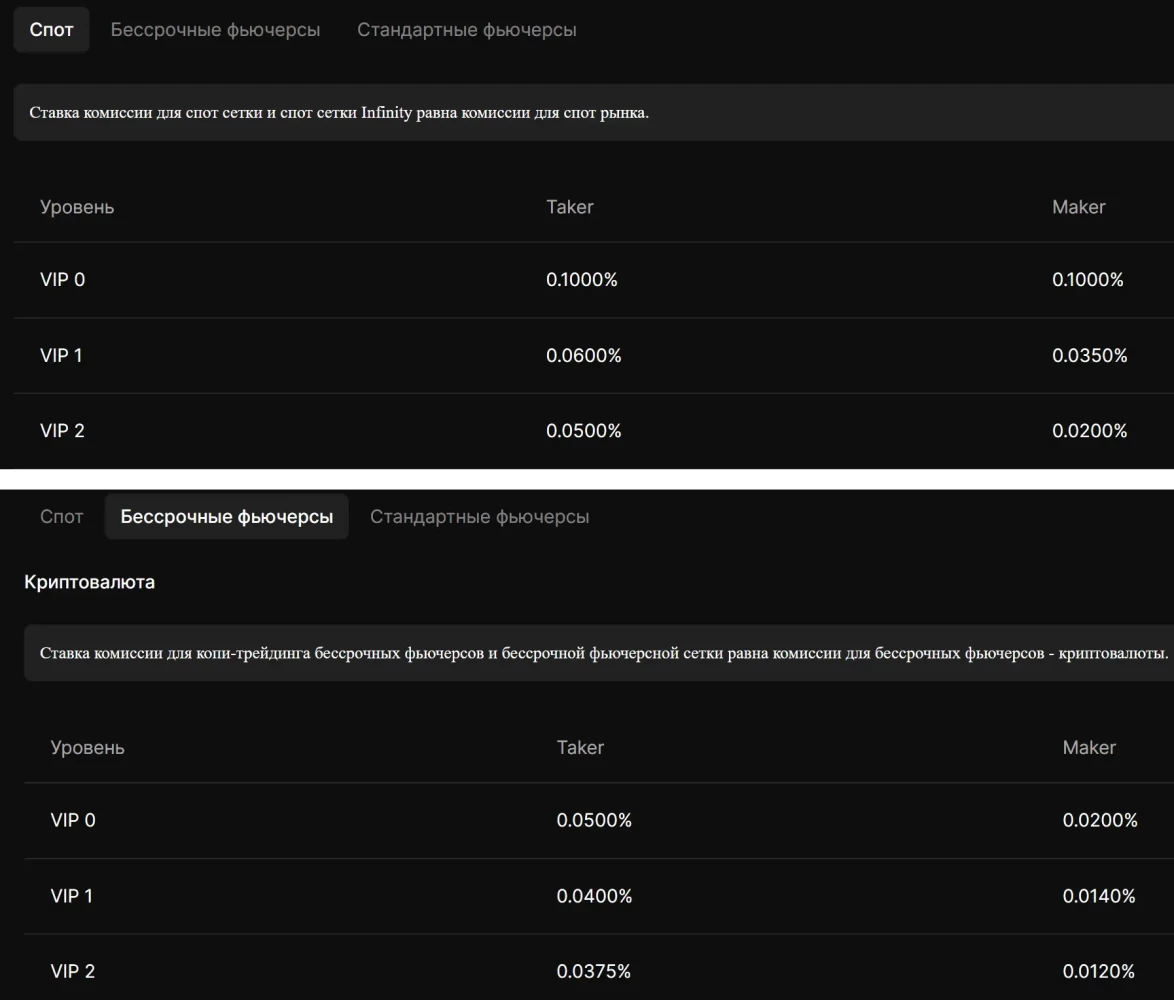Screen dimensions: 1174x1000
Task: Click the 0.1000% value under Maker column
Action: click(1087, 280)
